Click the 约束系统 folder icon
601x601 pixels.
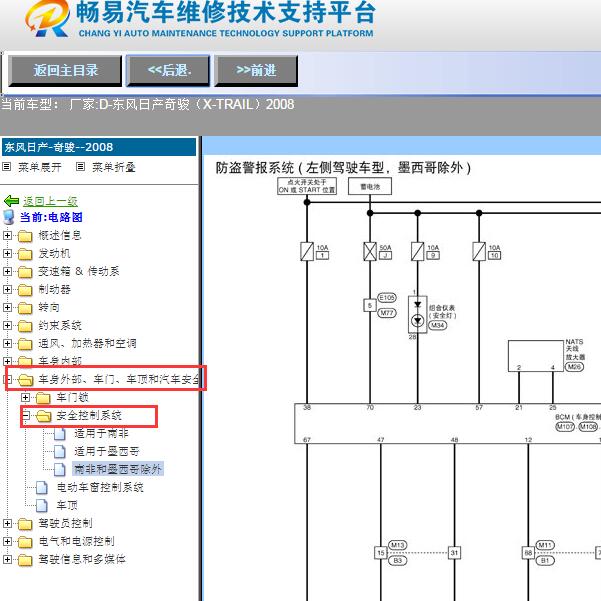[x=25, y=326]
